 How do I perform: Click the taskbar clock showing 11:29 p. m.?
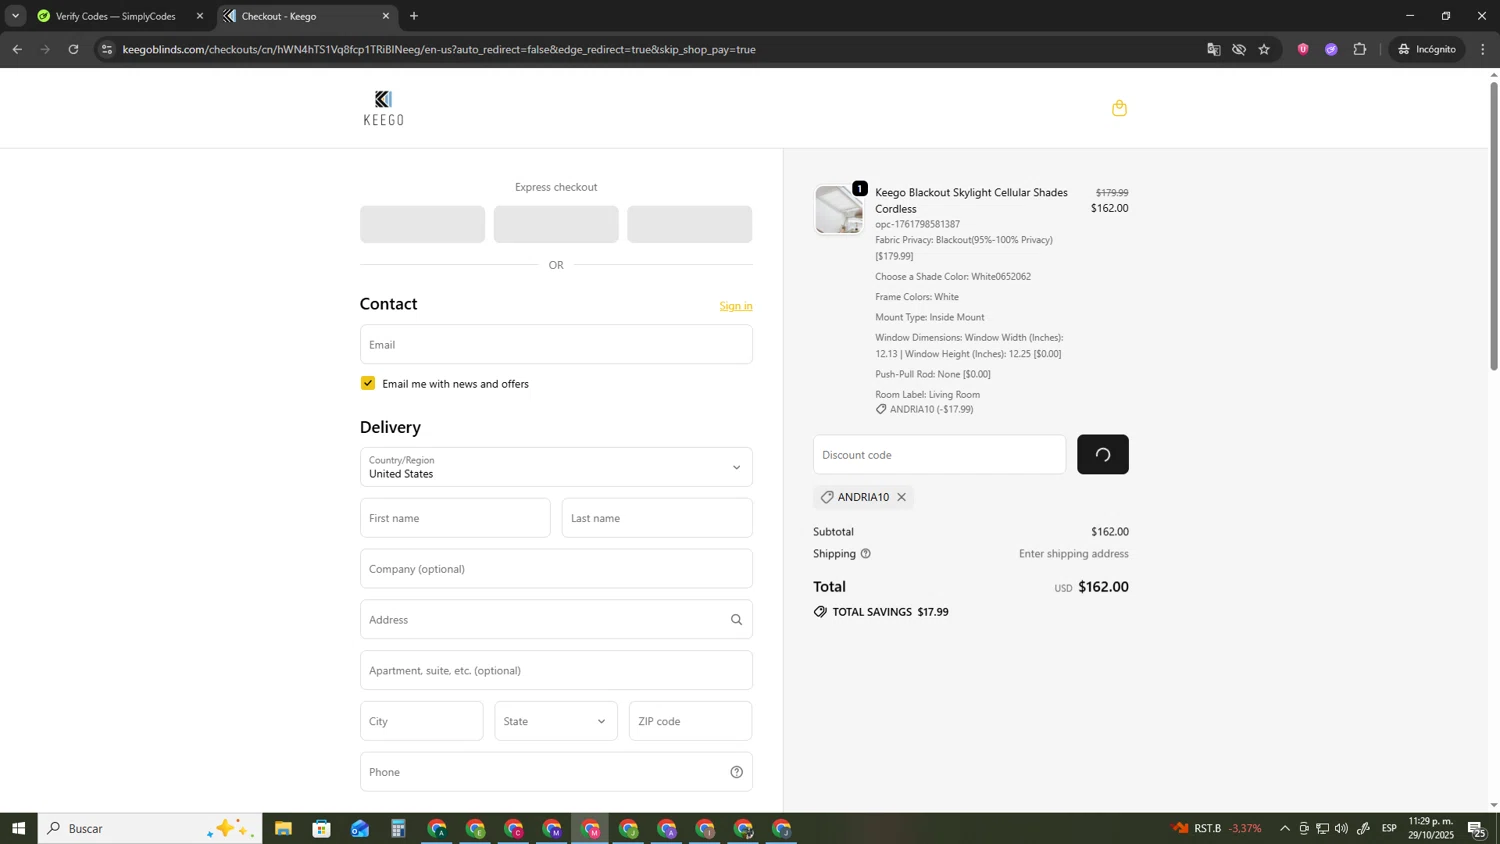pyautogui.click(x=1431, y=829)
